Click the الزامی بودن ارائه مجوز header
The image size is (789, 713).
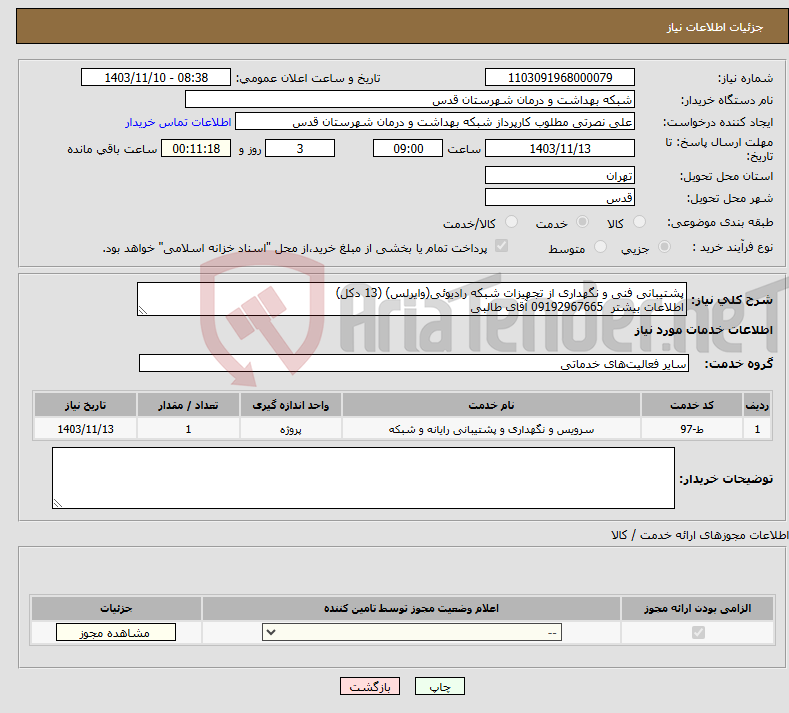(697, 608)
